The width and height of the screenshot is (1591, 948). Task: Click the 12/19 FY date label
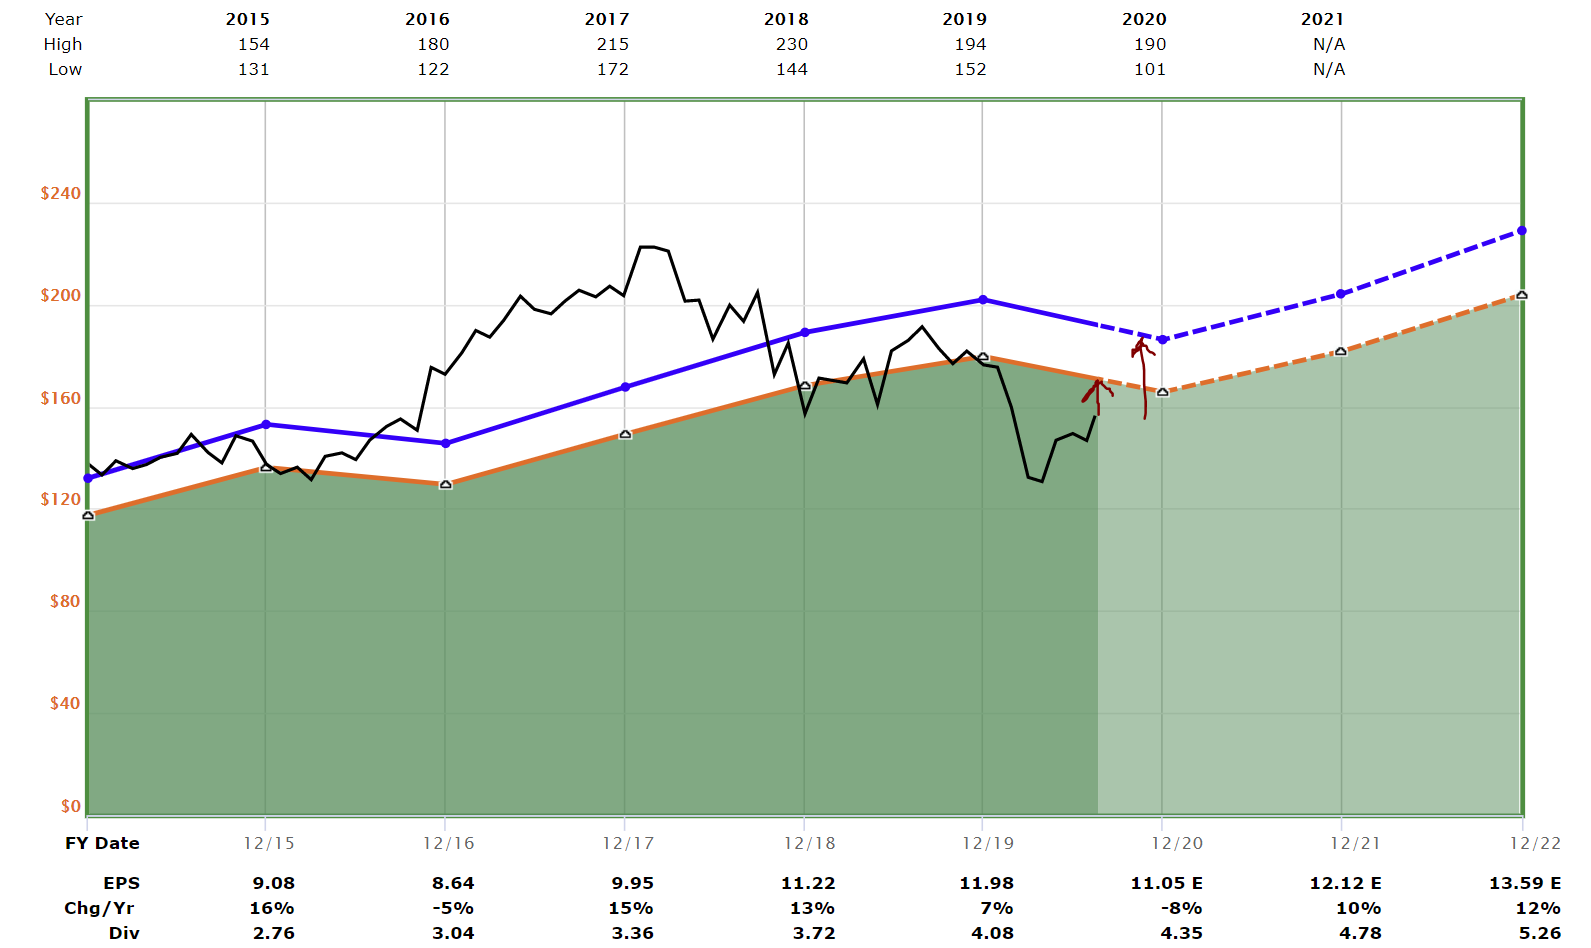pyautogui.click(x=988, y=843)
